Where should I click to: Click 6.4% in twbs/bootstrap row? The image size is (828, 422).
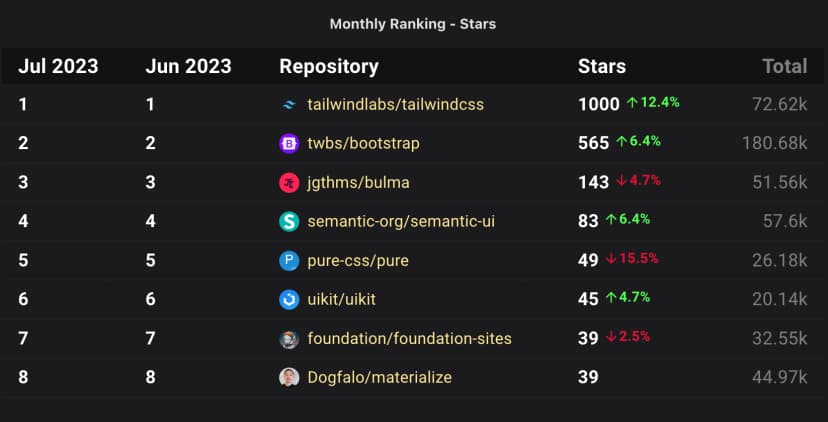point(645,142)
